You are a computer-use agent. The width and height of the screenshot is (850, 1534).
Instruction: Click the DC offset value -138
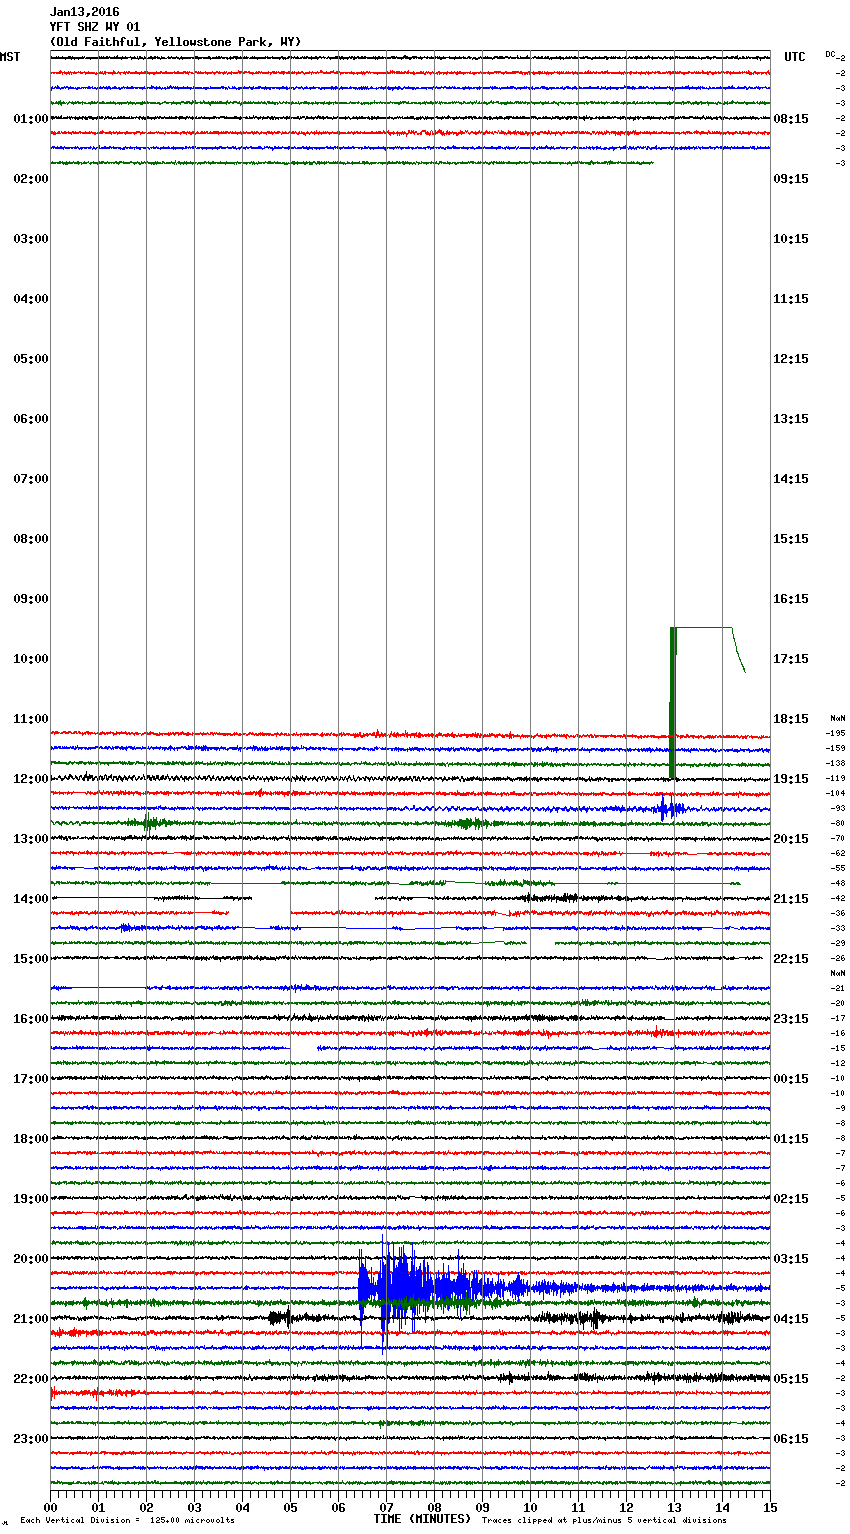point(836,764)
